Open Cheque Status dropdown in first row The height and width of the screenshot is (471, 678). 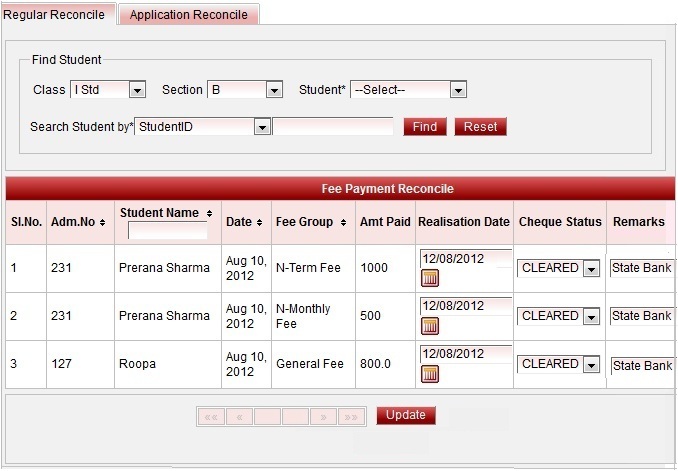[x=591, y=269]
